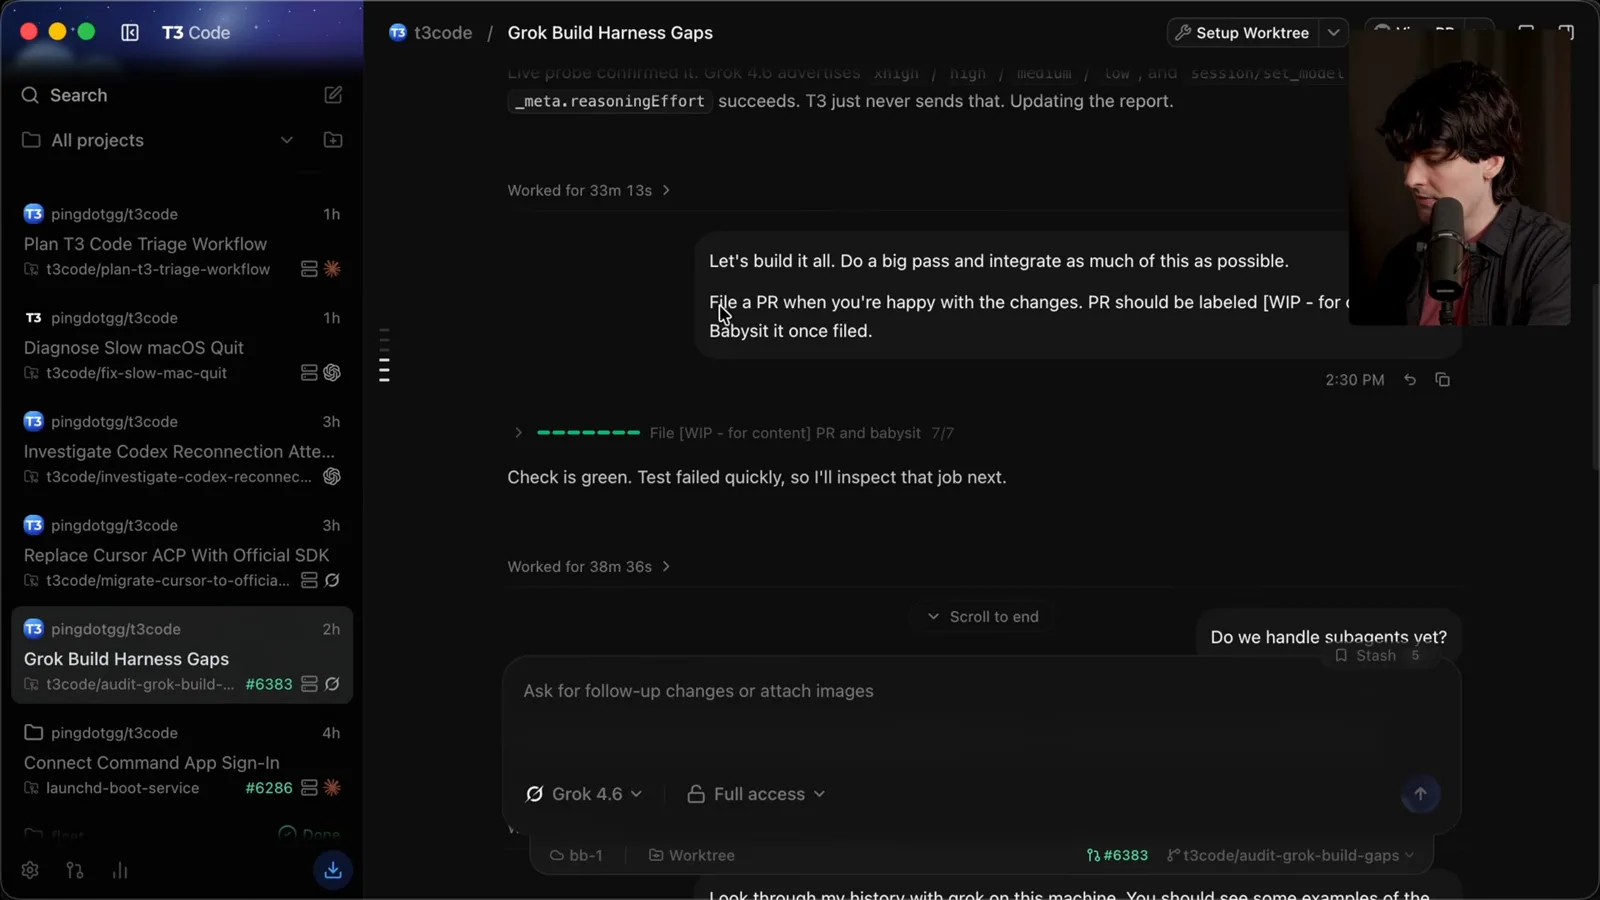Click the blue download update button
1600x900 pixels.
[x=333, y=870]
